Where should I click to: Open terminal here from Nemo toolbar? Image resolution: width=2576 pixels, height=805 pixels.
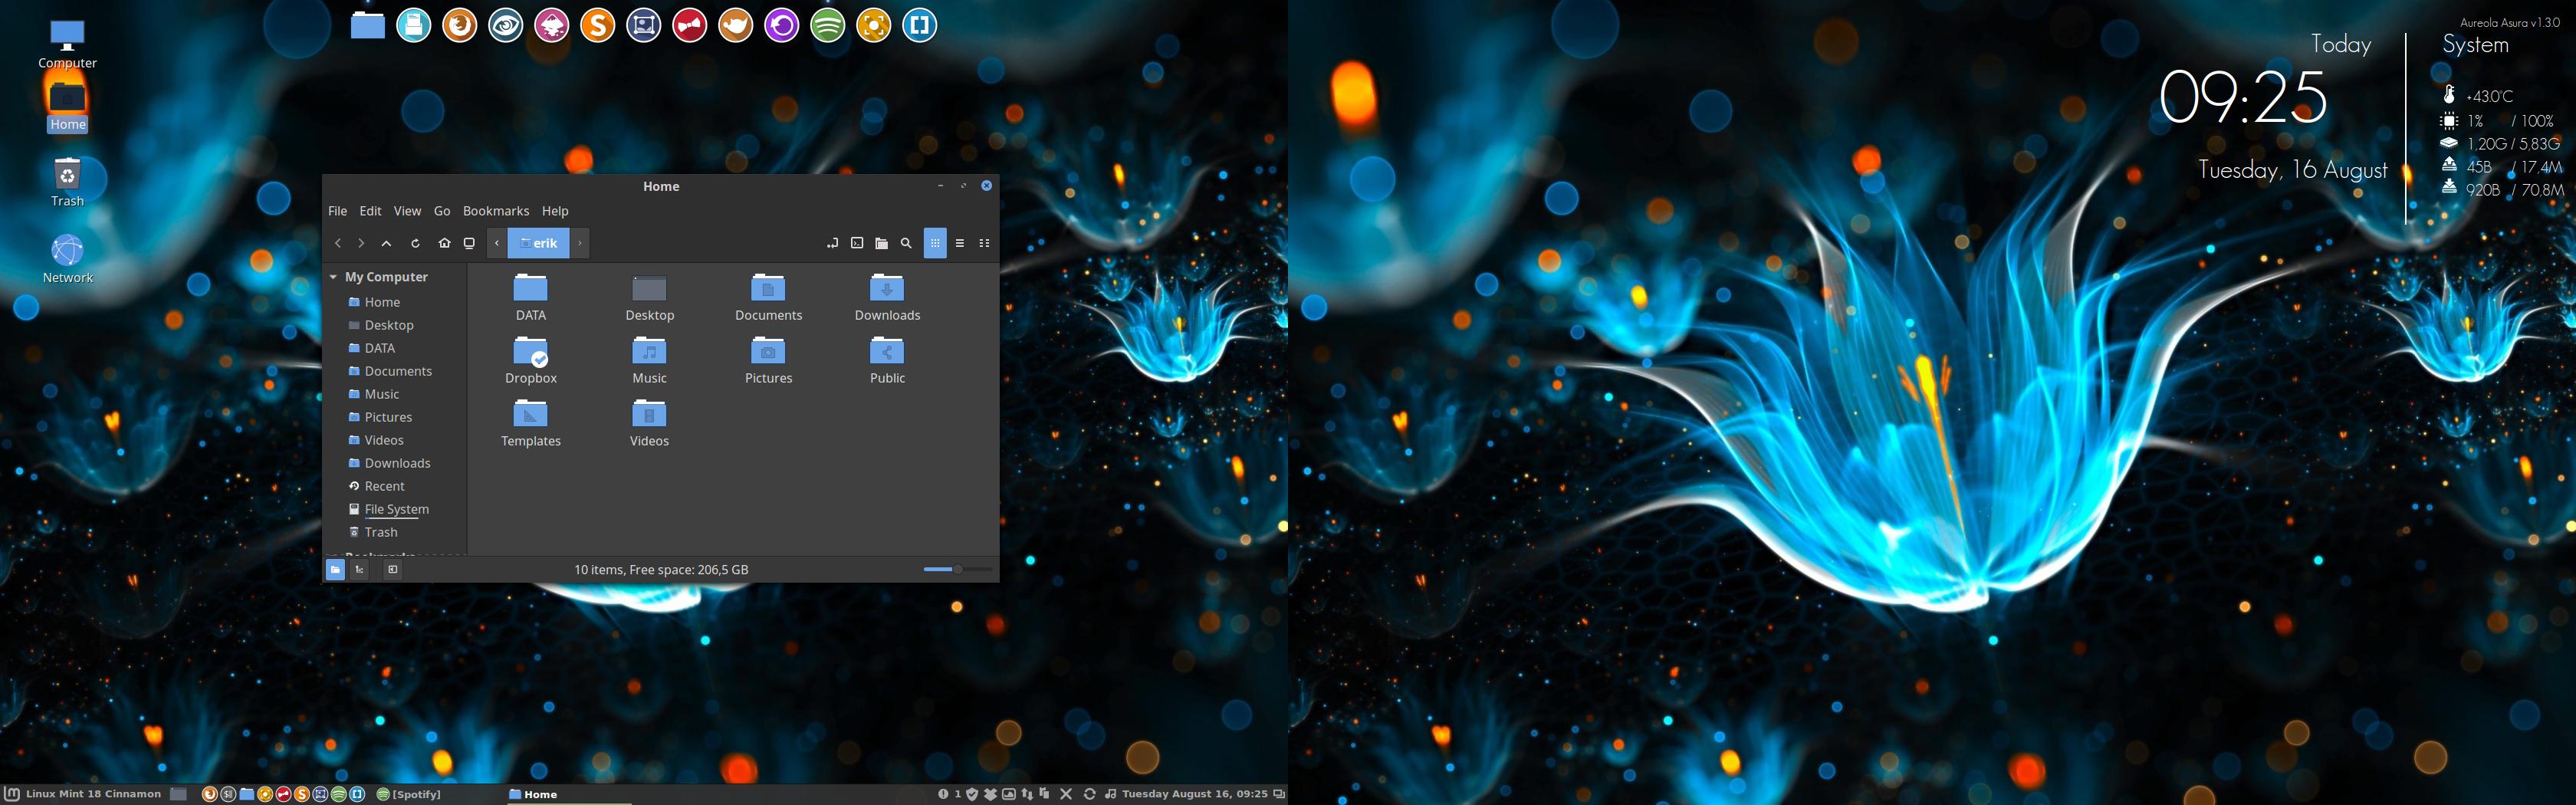click(x=857, y=243)
